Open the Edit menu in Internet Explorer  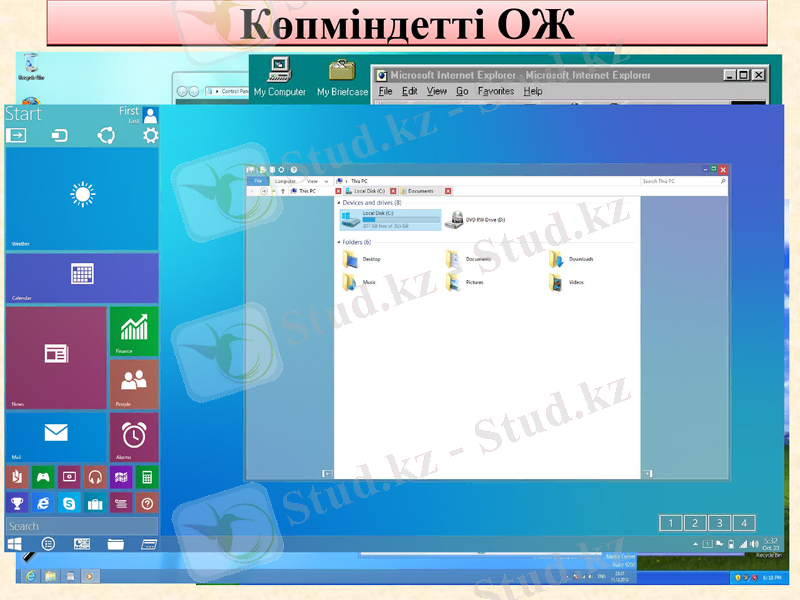[410, 91]
